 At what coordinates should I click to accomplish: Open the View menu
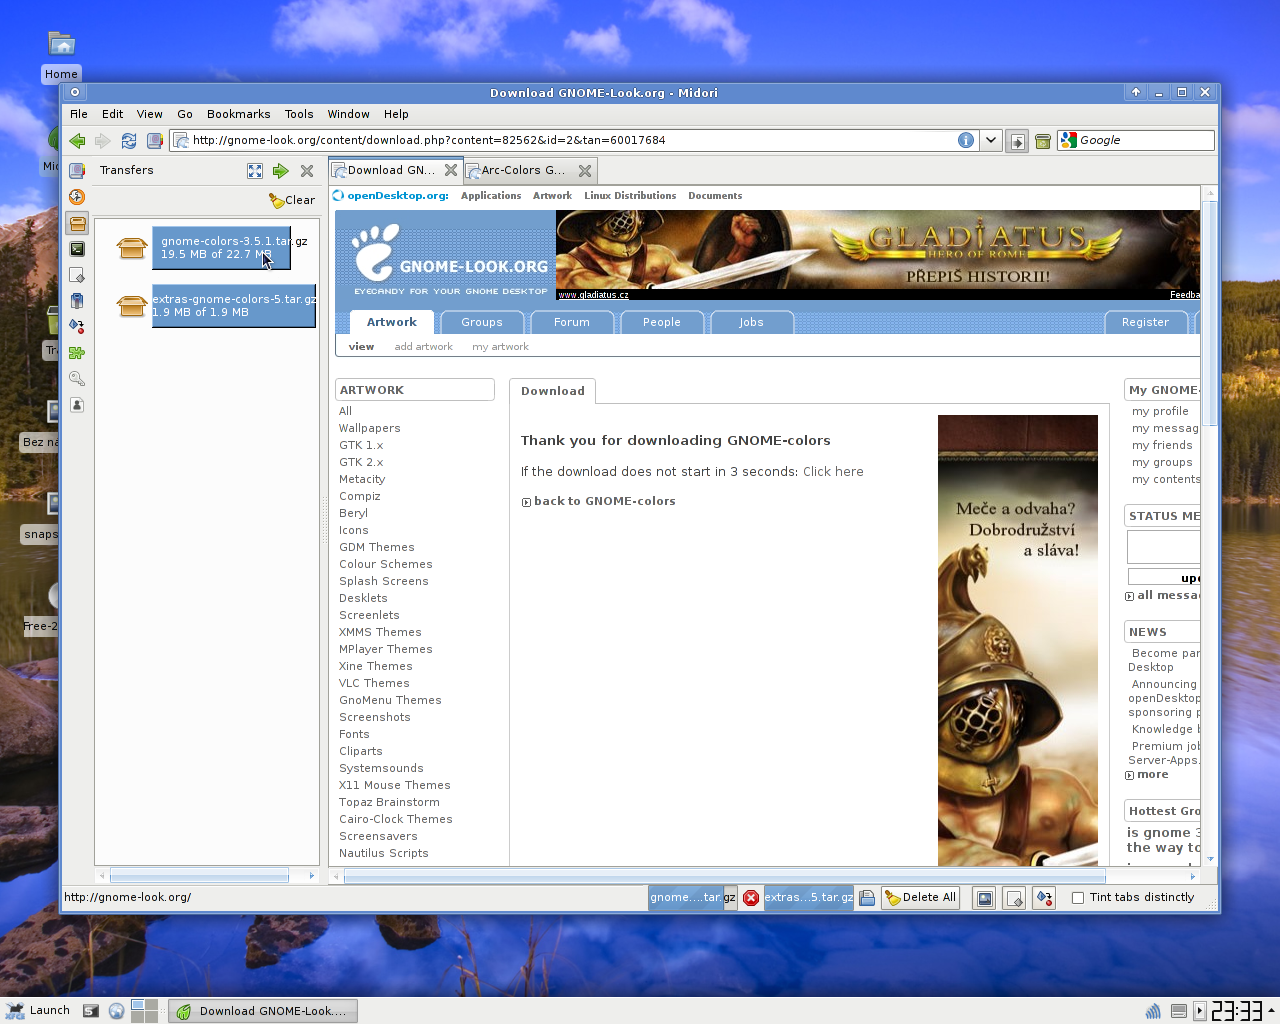pos(150,114)
